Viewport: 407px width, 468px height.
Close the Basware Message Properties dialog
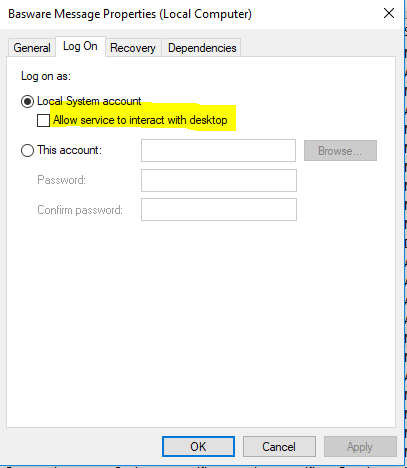(389, 13)
